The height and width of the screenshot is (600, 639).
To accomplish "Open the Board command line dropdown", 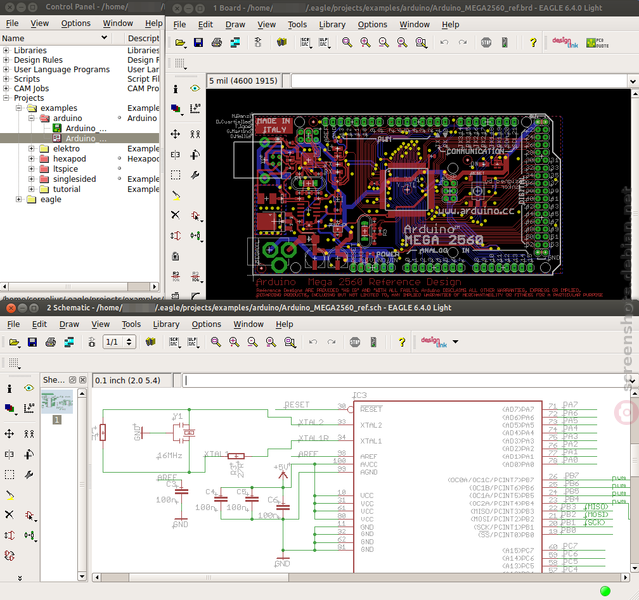I will coord(632,81).
